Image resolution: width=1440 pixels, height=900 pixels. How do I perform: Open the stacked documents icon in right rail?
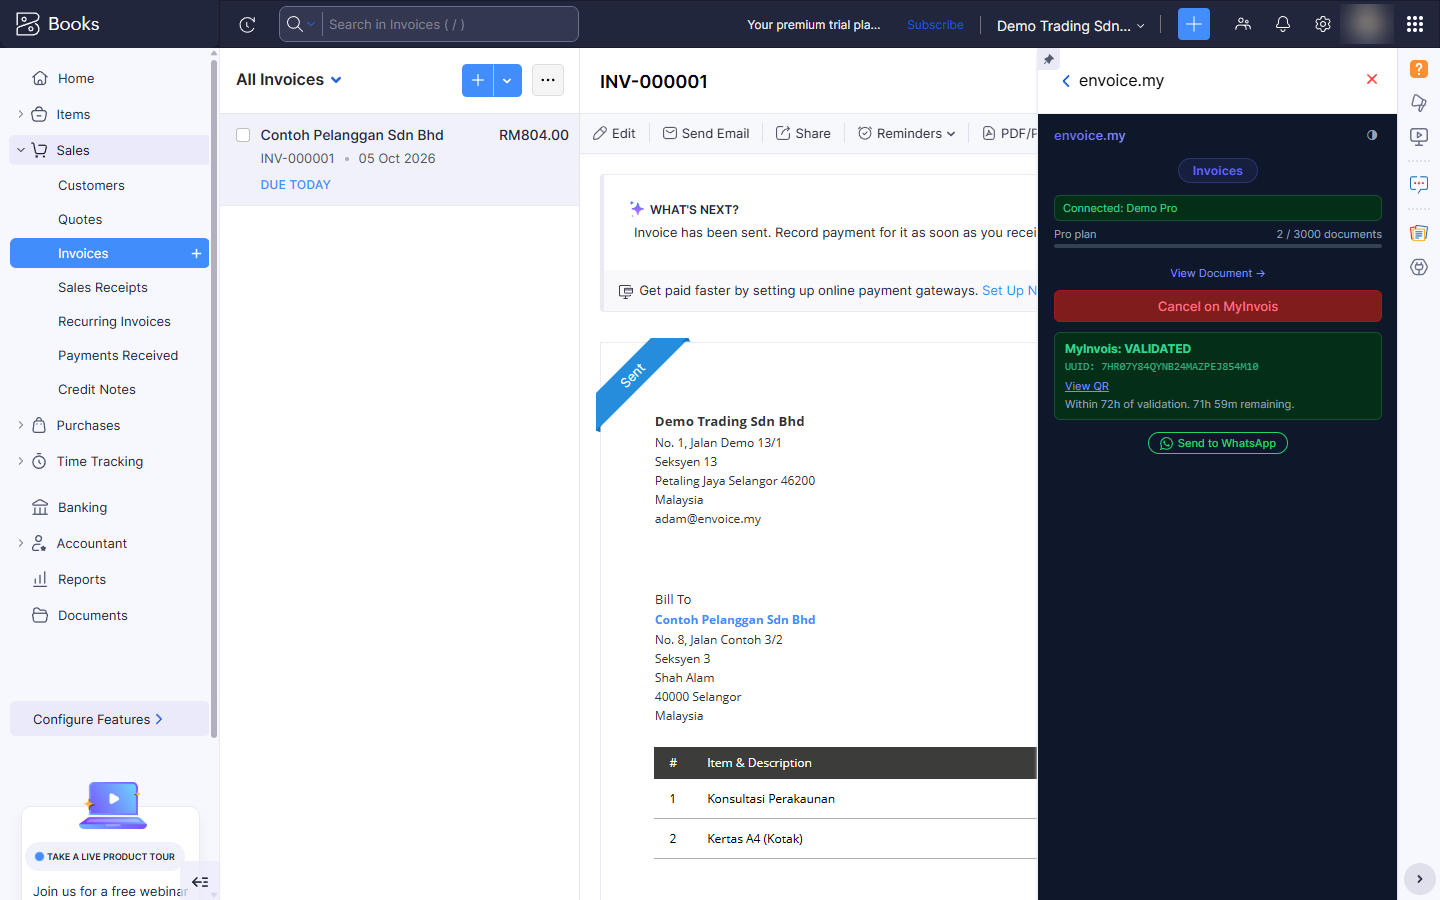pyautogui.click(x=1419, y=233)
